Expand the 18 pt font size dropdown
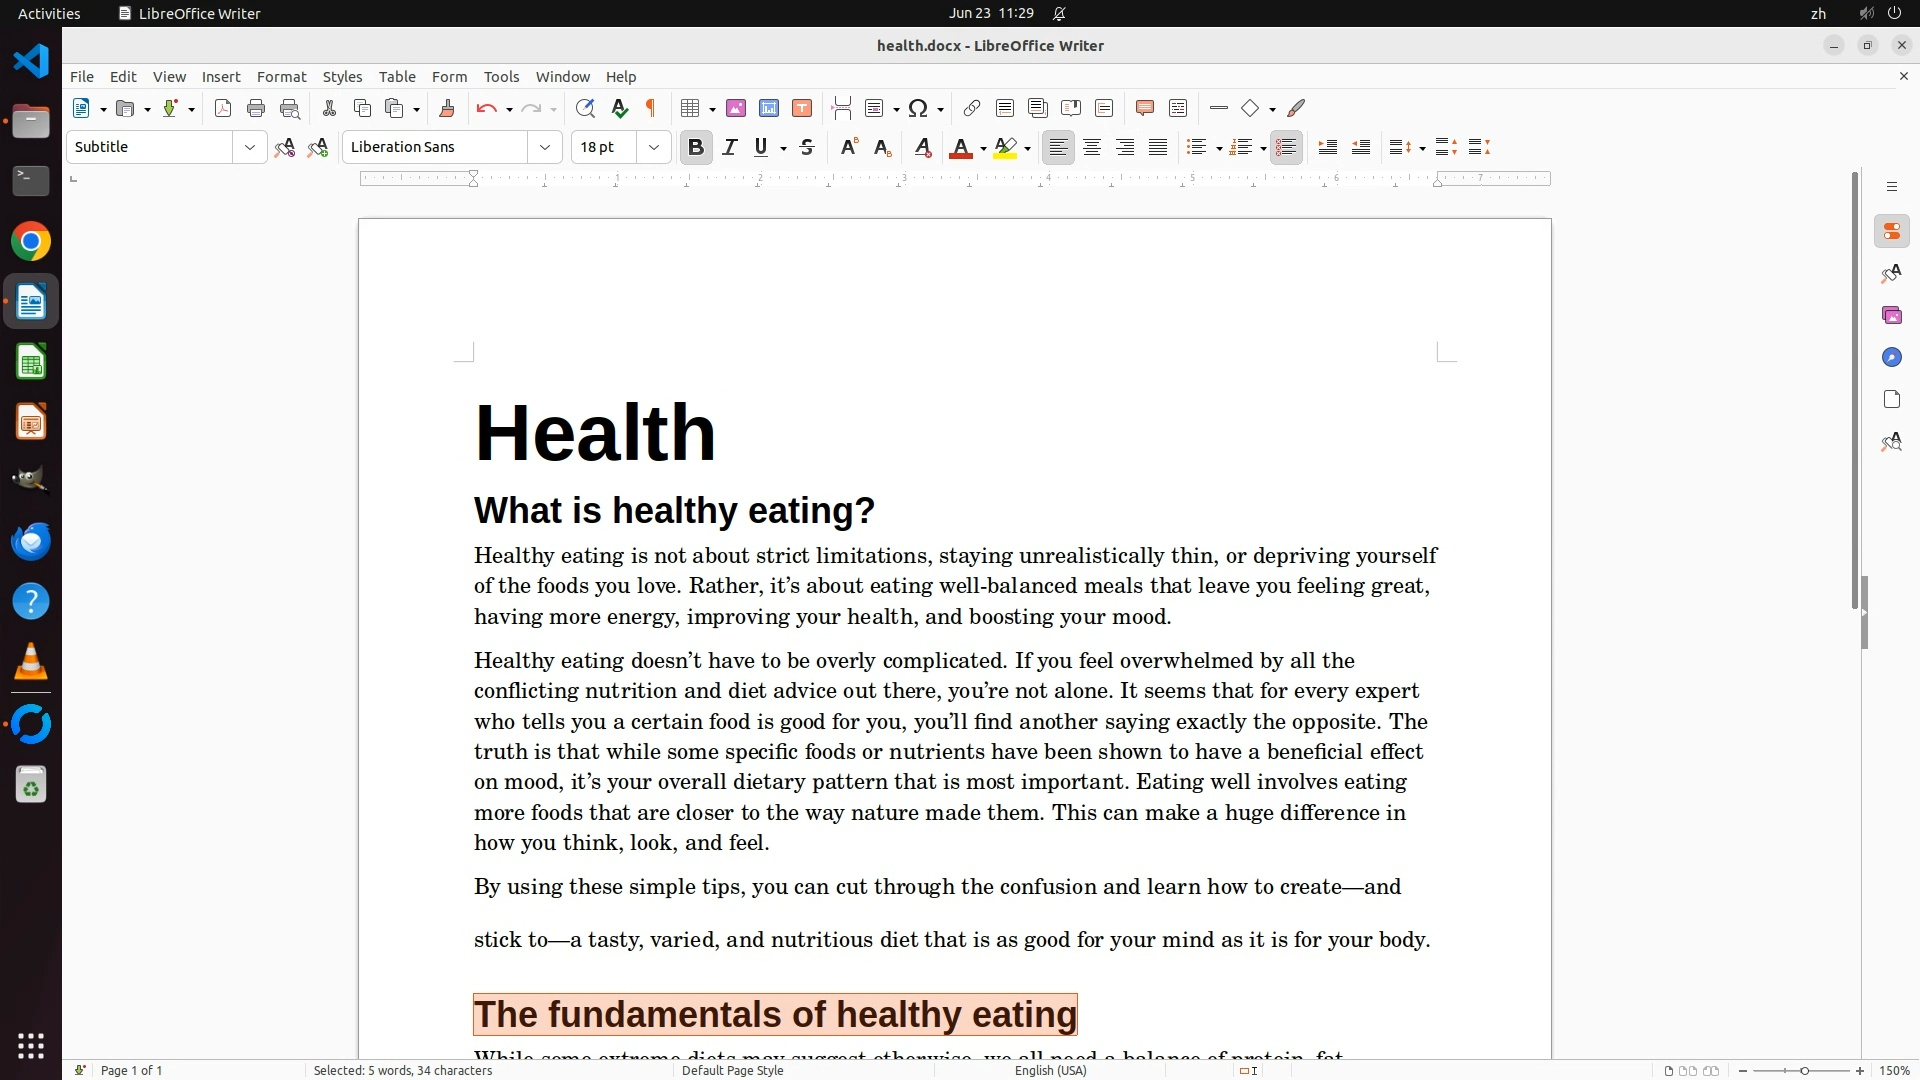This screenshot has height=1080, width=1920. click(654, 148)
